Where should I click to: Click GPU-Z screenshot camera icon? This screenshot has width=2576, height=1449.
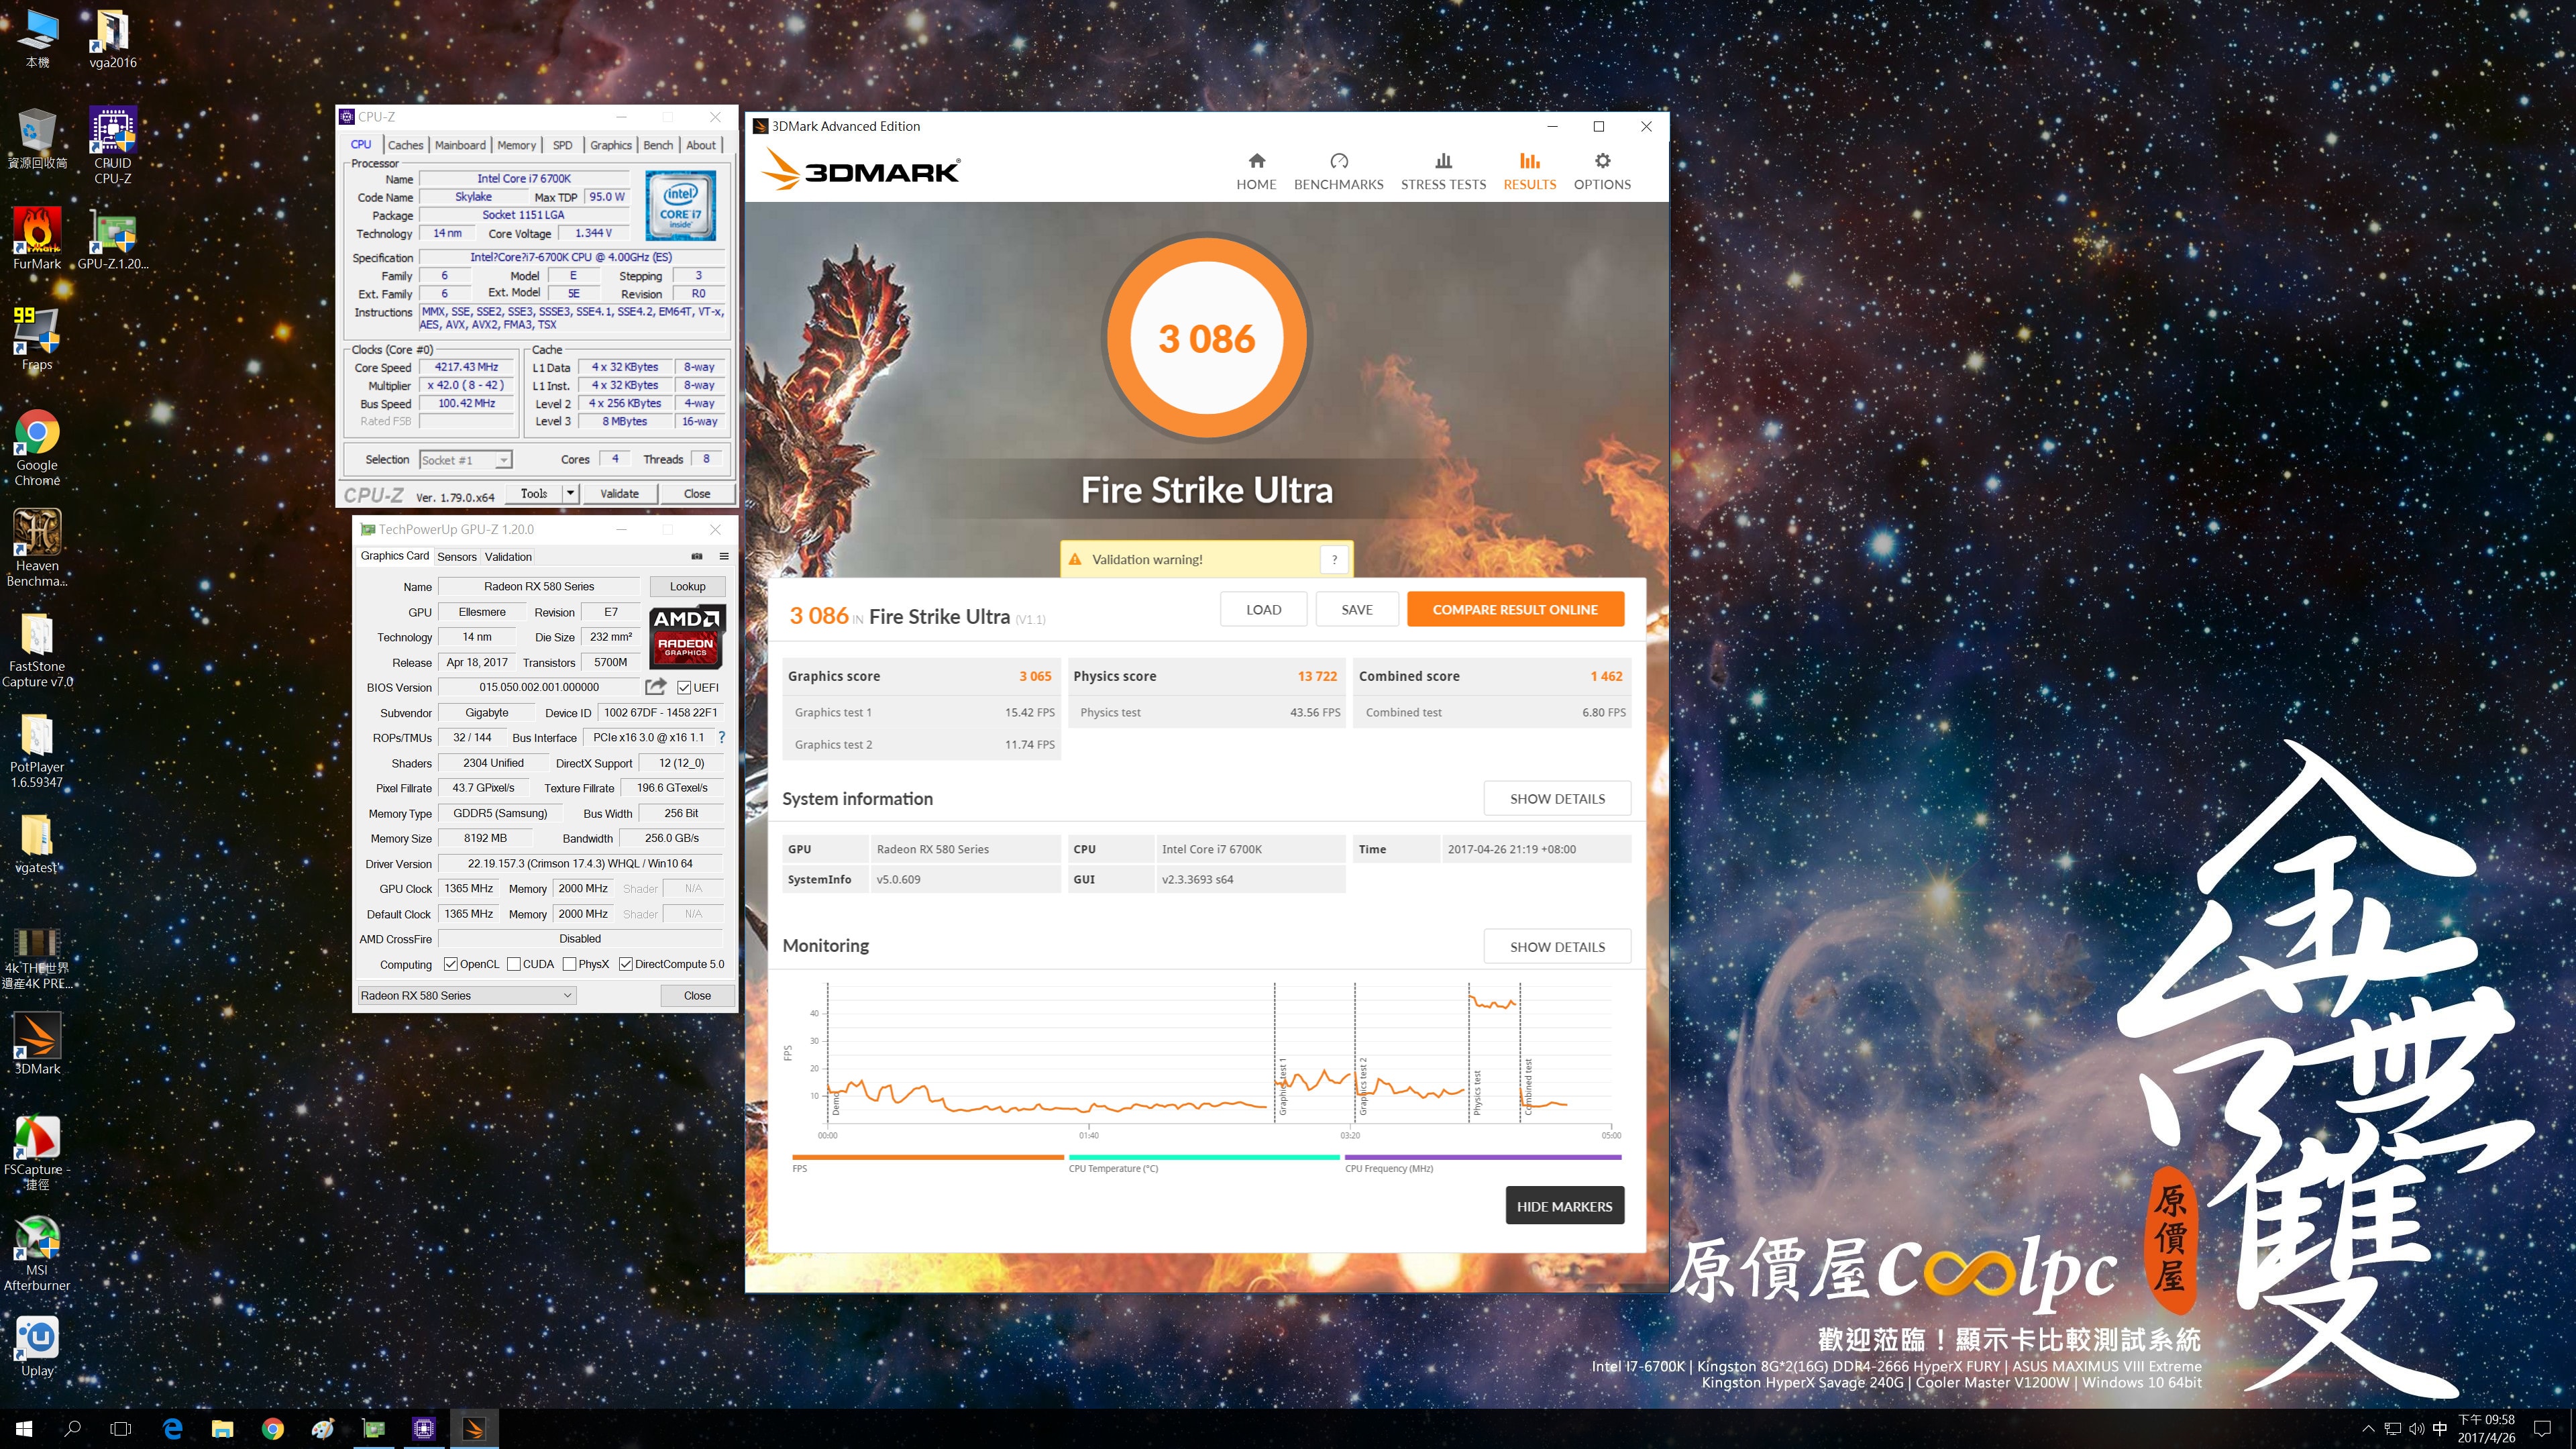tap(697, 556)
